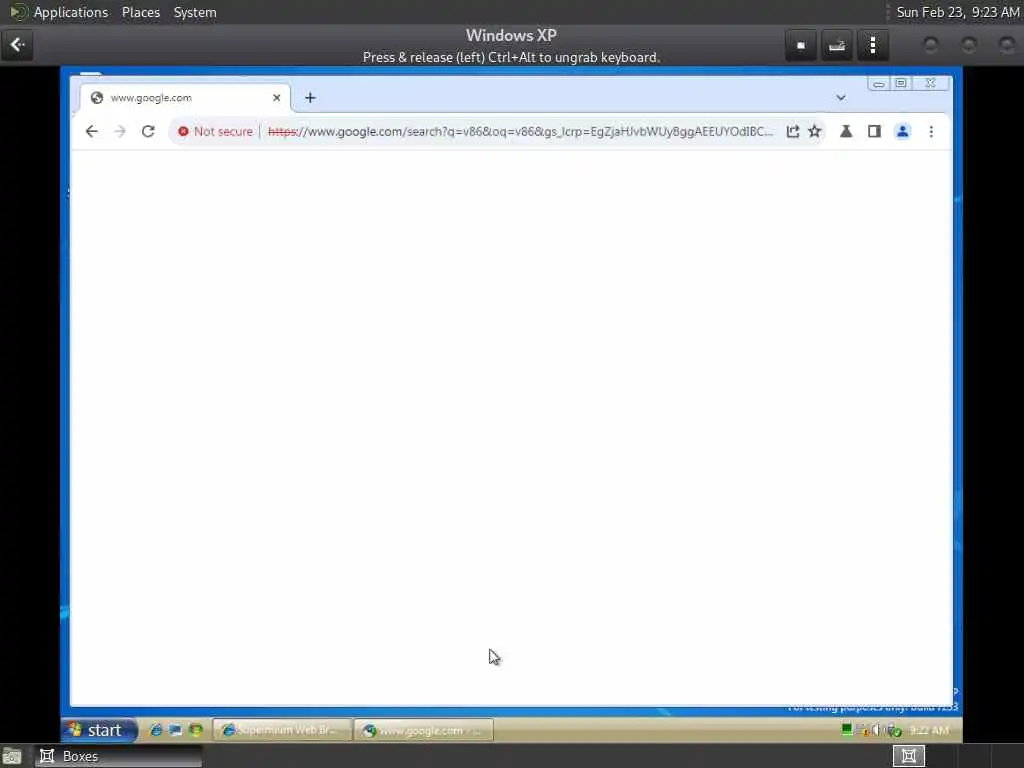Viewport: 1024px width, 768px height.
Task: Go back in the Boxes VM view
Action: click(17, 45)
